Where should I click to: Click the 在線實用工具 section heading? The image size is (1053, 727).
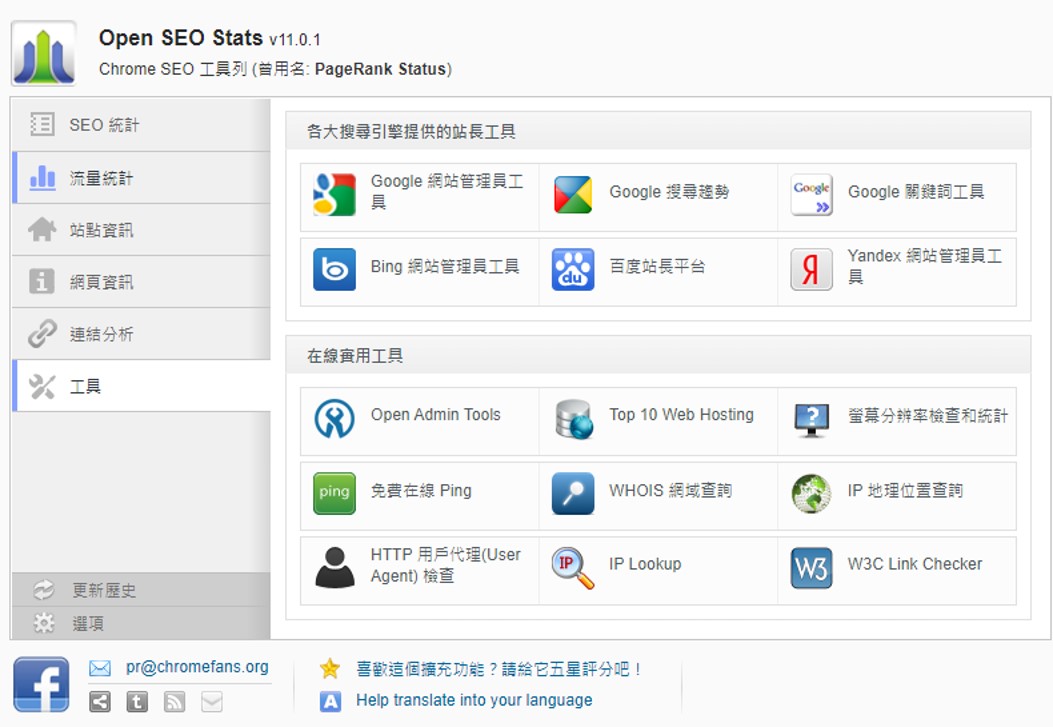pos(355,356)
